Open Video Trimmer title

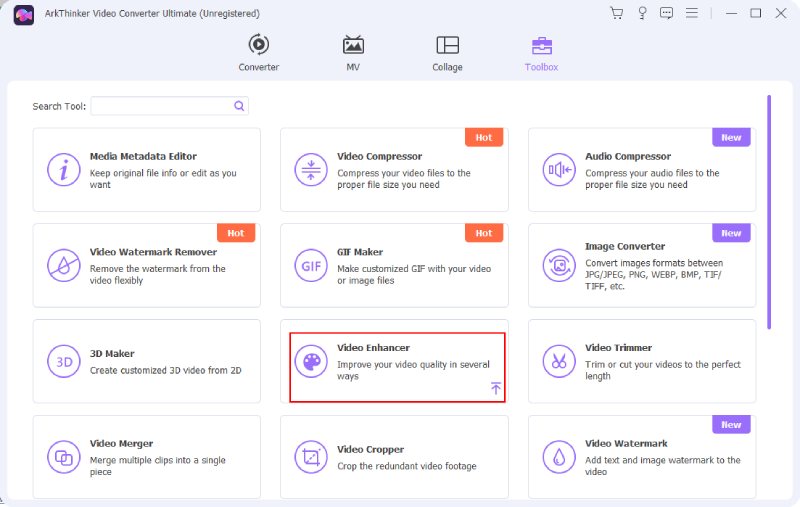pyautogui.click(x=618, y=348)
